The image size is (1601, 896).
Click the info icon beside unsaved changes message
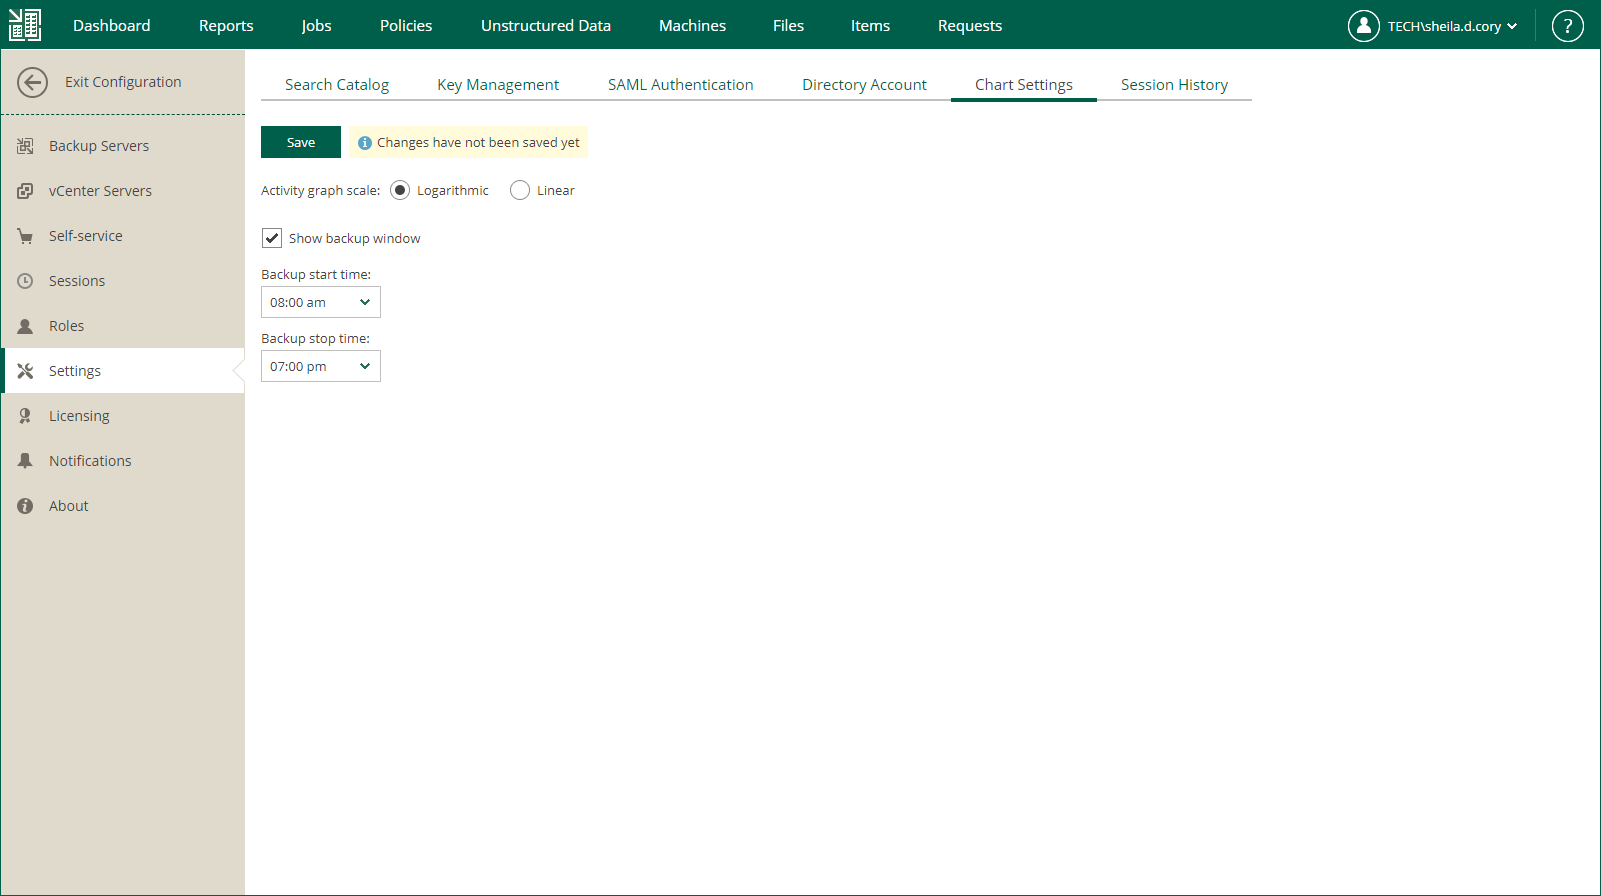pos(365,143)
